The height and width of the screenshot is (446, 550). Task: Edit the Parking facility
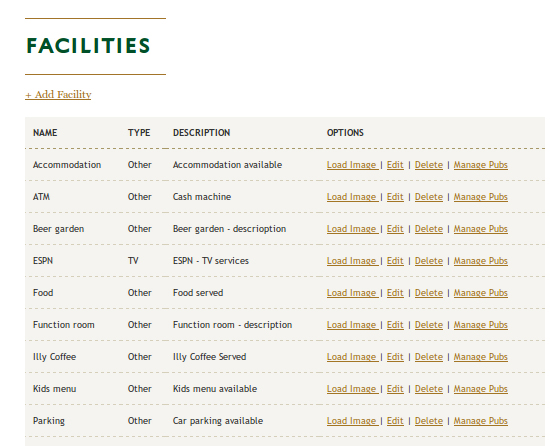coord(395,421)
